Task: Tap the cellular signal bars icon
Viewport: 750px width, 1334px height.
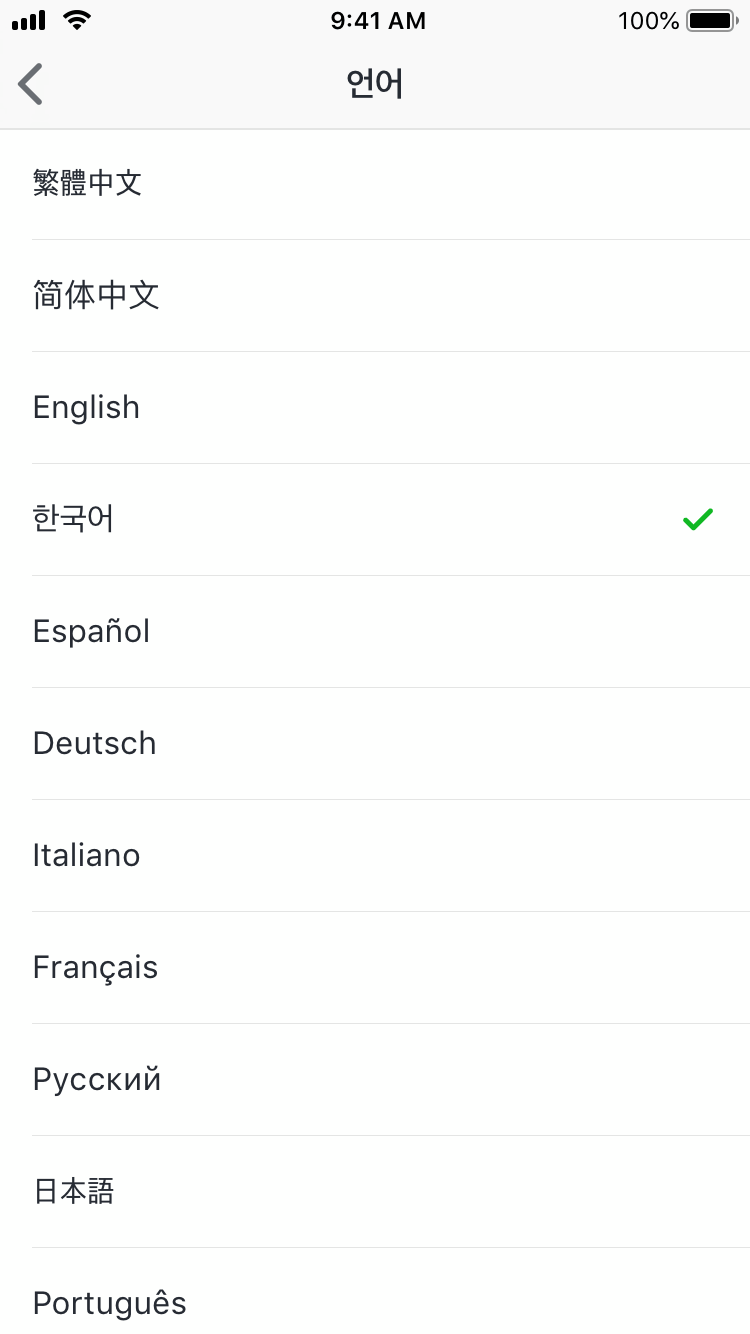Action: coord(30,21)
